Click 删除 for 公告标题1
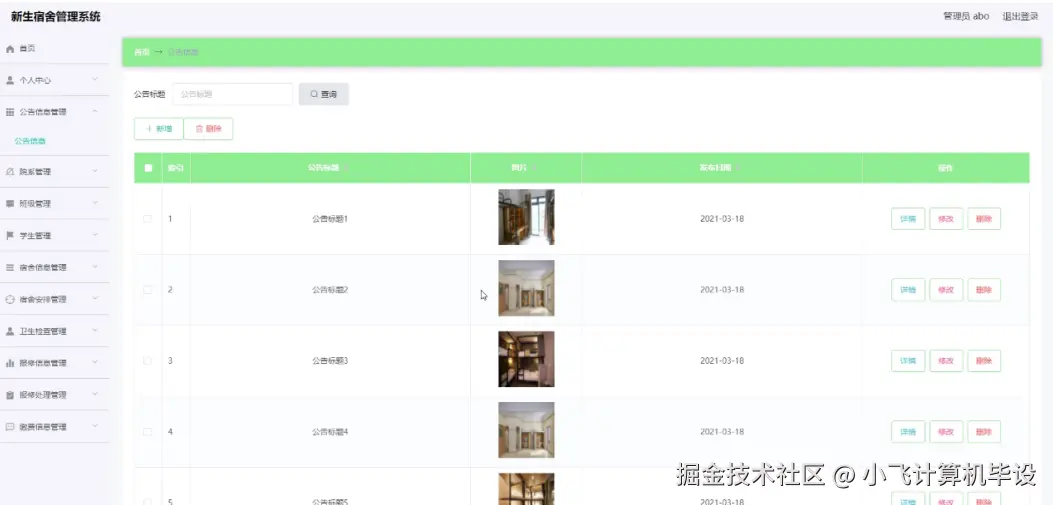This screenshot has height=505, width=1053. [984, 219]
